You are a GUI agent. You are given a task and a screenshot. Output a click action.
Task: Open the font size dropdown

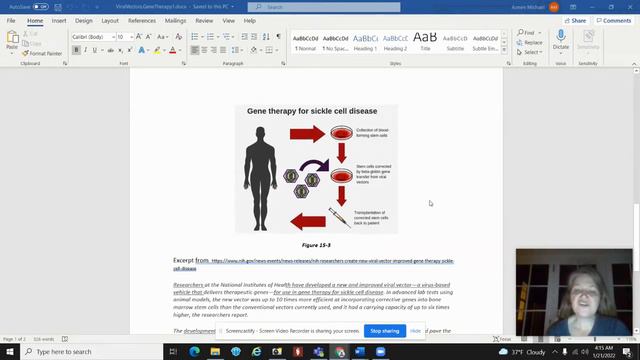(x=131, y=37)
